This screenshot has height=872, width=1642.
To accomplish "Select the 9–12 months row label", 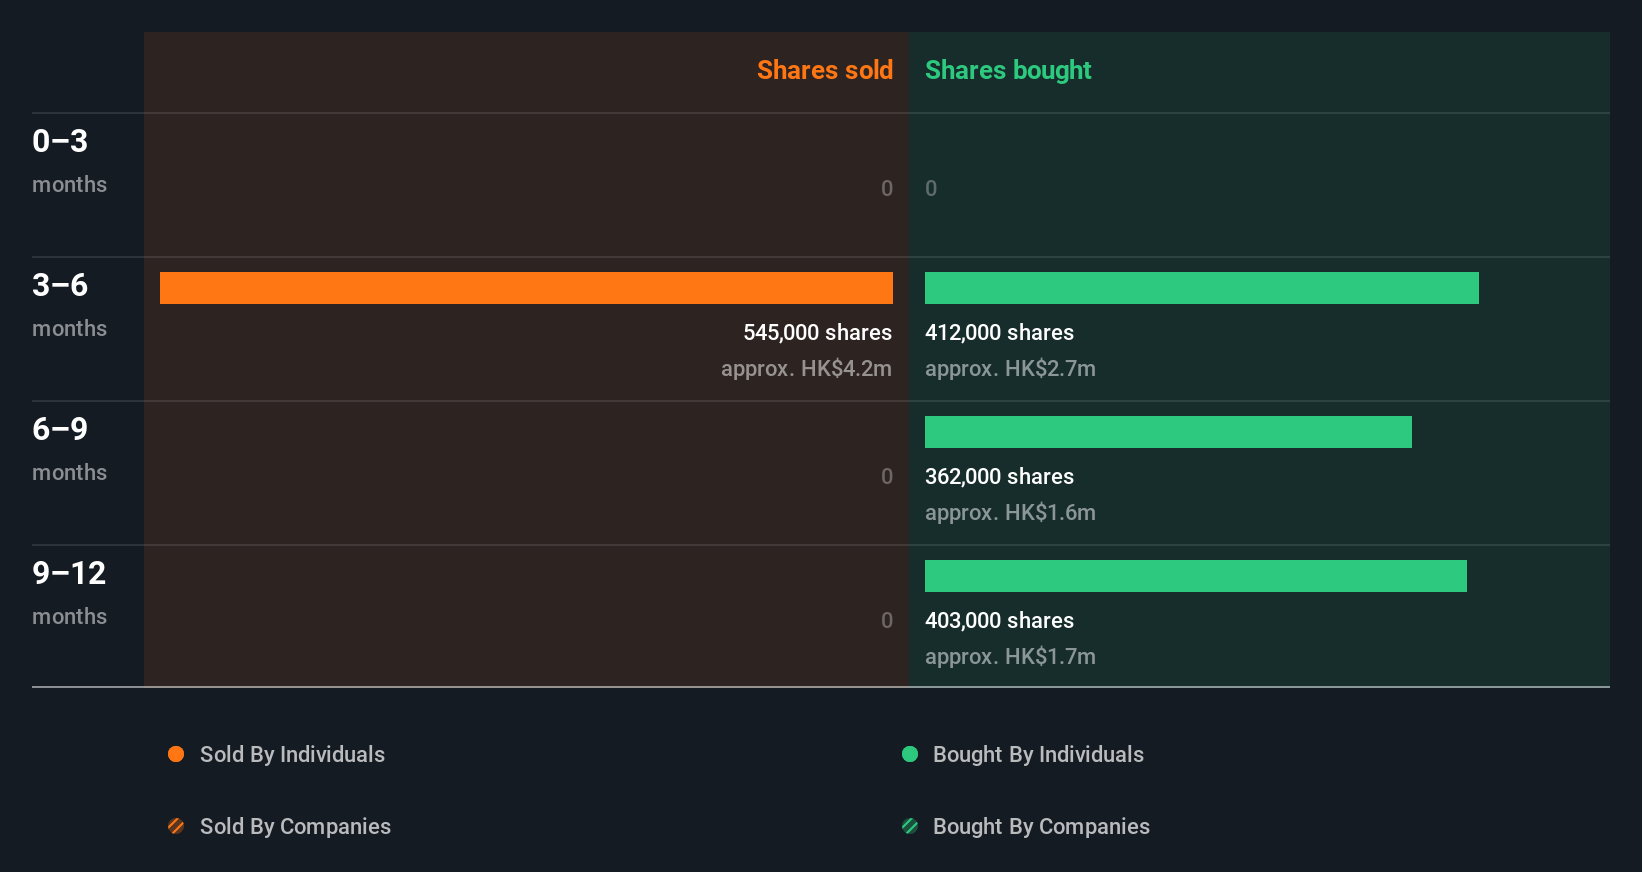I will 69,592.
